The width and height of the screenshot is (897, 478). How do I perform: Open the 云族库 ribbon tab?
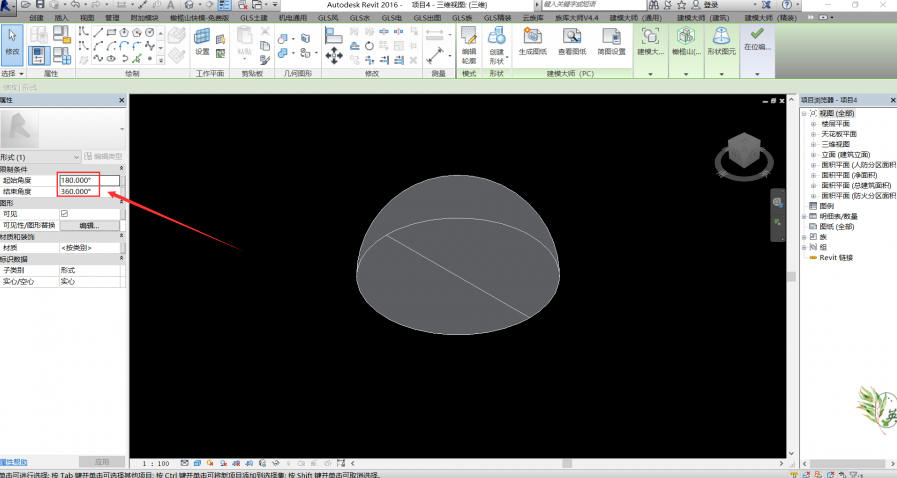(533, 18)
